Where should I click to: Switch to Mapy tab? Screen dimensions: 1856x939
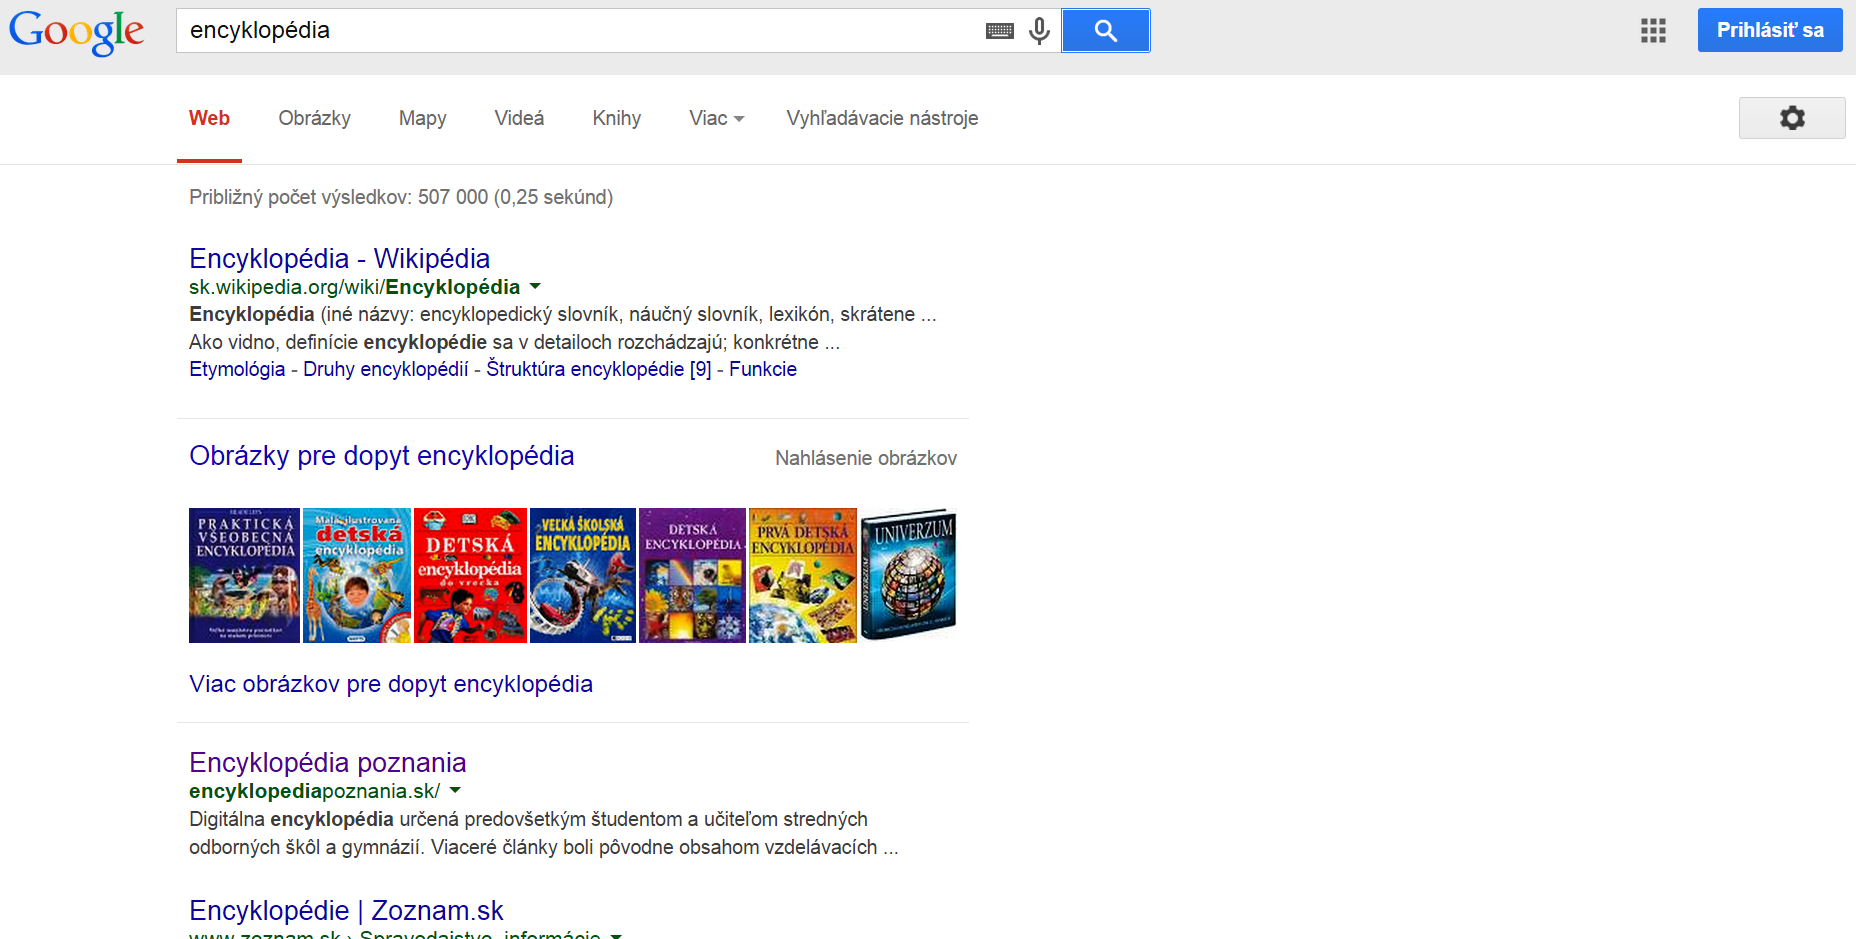422,118
